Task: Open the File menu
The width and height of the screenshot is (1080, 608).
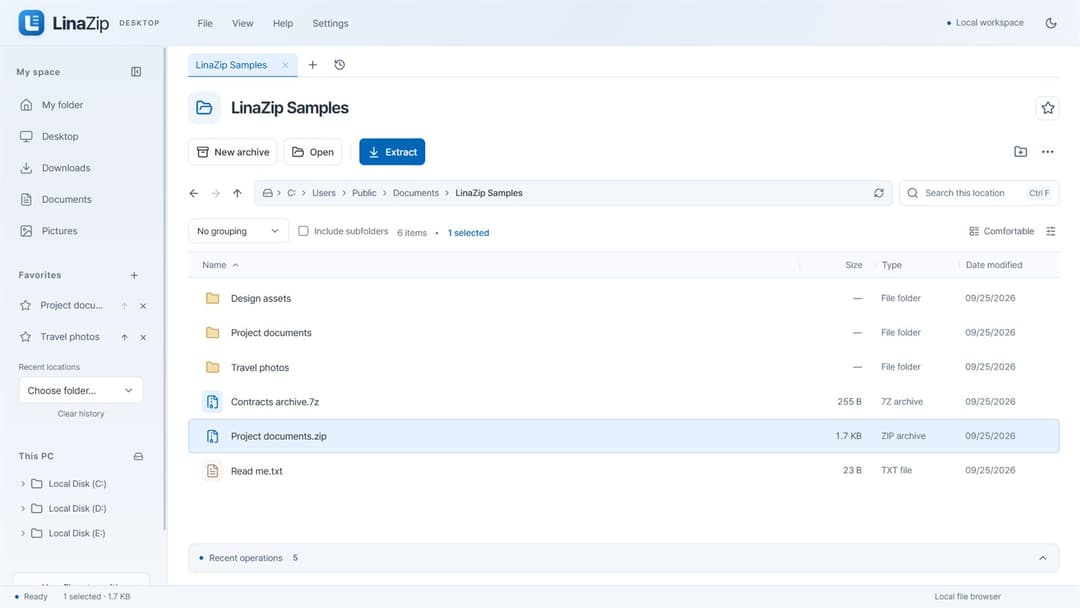Action: (205, 23)
